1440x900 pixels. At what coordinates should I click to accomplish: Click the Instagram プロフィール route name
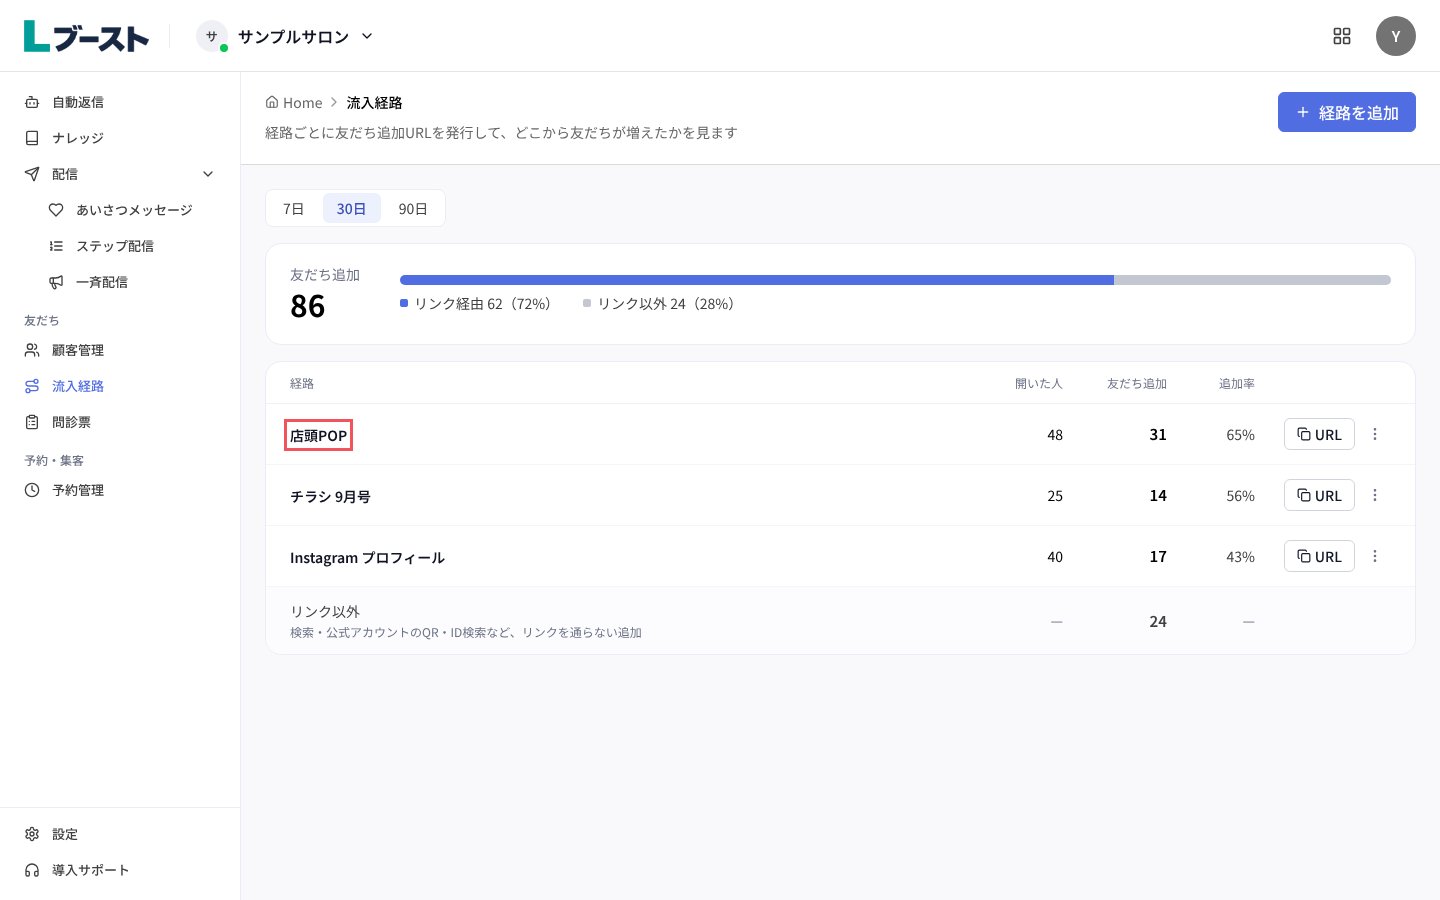tap(367, 557)
